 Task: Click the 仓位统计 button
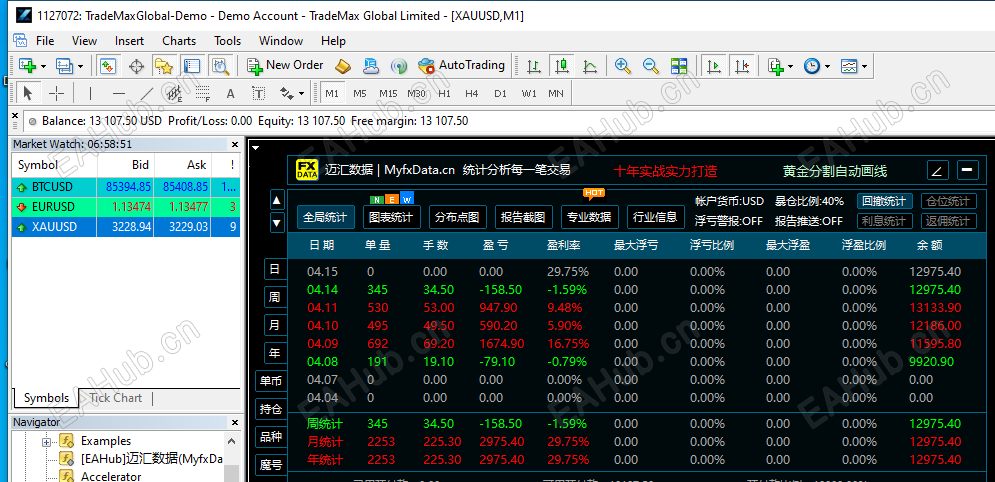[949, 202]
